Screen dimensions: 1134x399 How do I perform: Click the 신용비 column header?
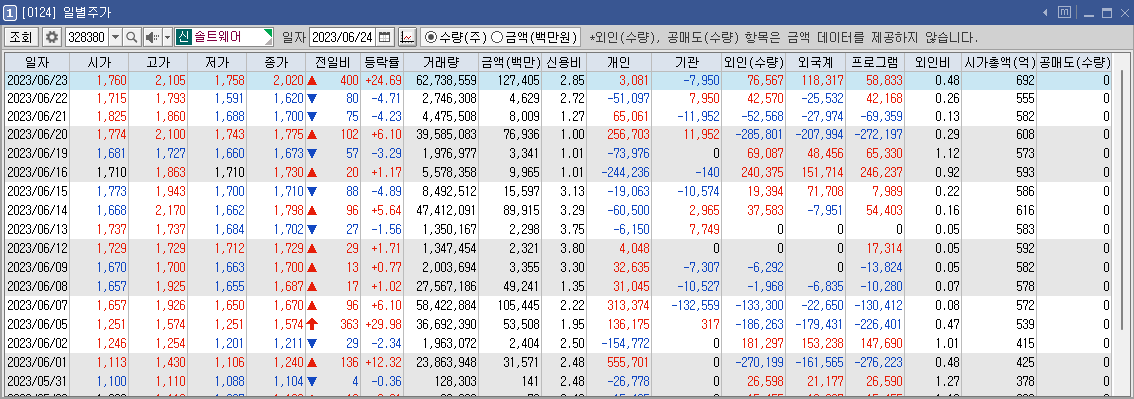[x=565, y=62]
